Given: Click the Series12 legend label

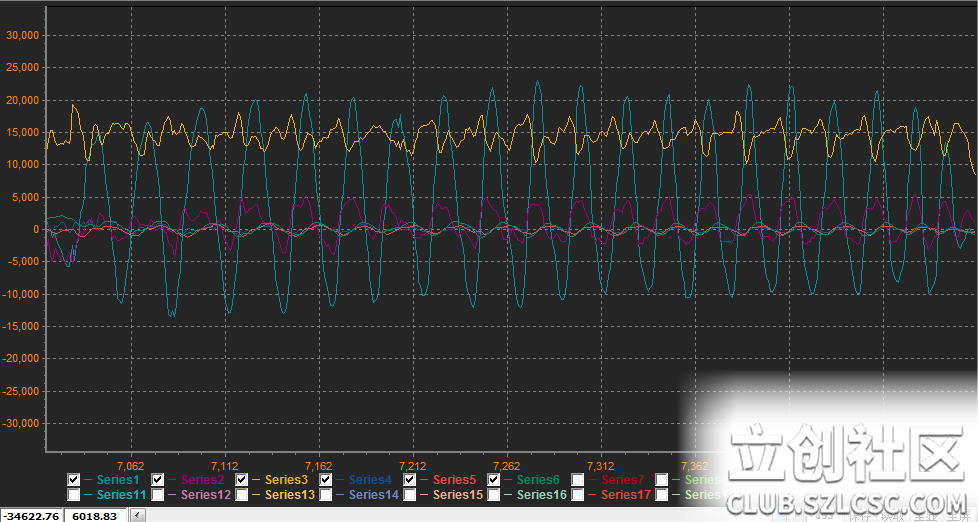Looking at the screenshot, I should point(206,495).
